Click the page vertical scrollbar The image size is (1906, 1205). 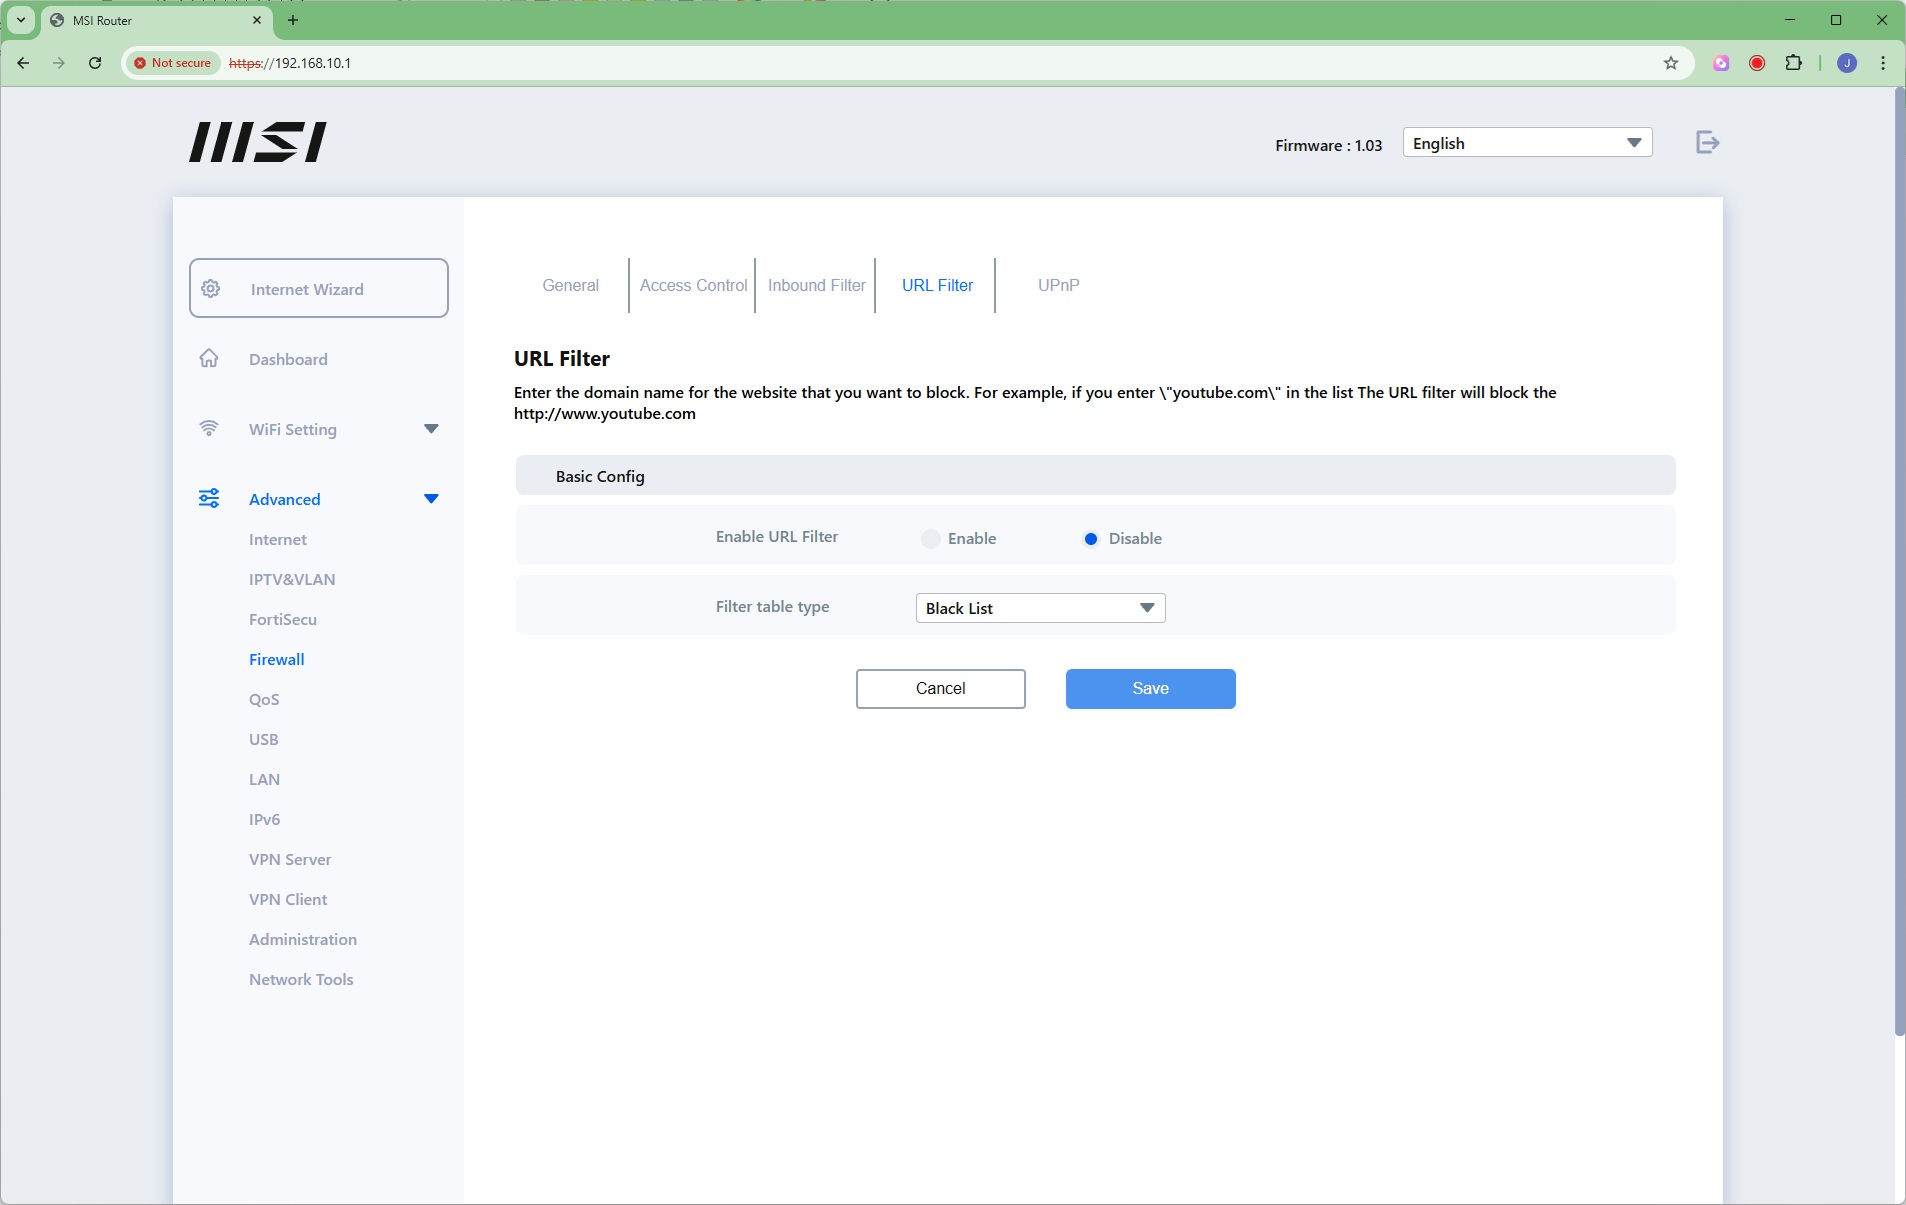point(1898,560)
